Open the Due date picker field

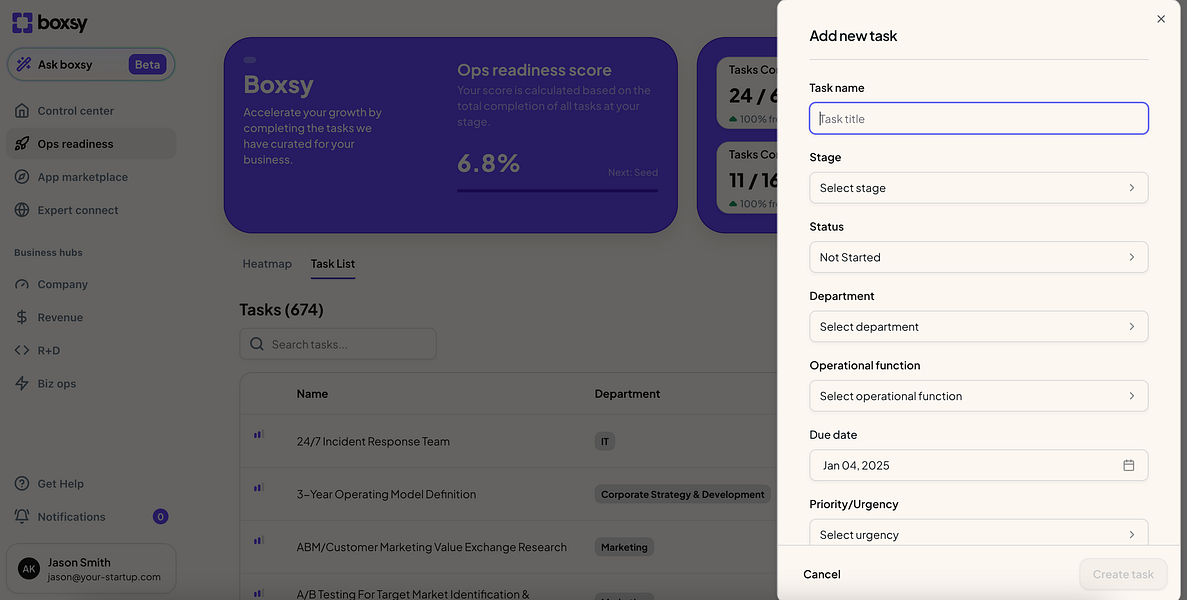pos(979,465)
